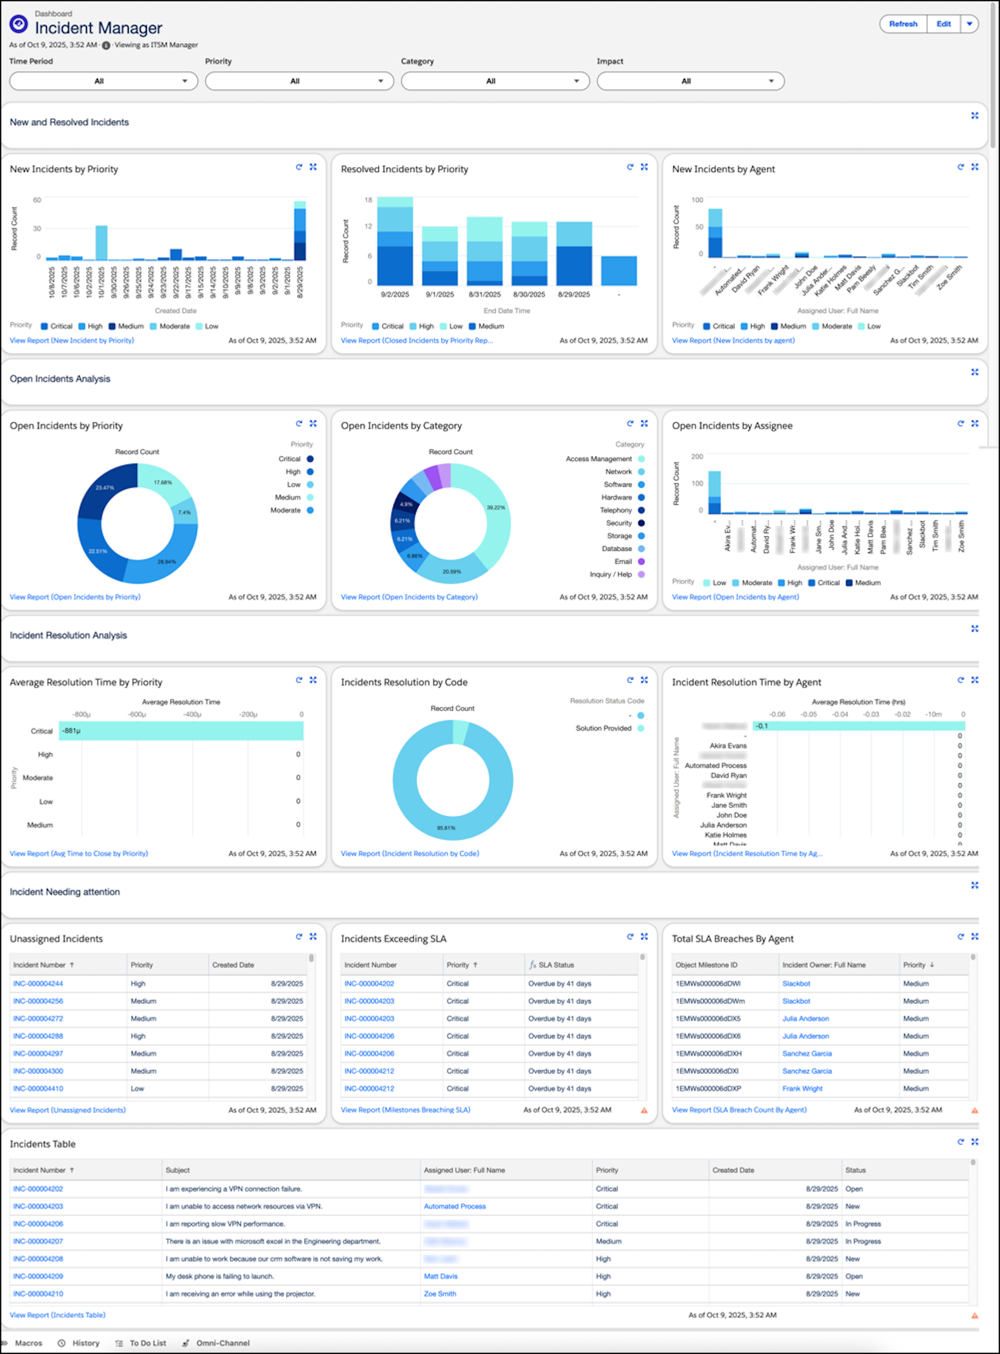The image size is (1000, 1354).
Task: Open View Report (Milestones Breaching SLA) link
Action: (405, 1110)
